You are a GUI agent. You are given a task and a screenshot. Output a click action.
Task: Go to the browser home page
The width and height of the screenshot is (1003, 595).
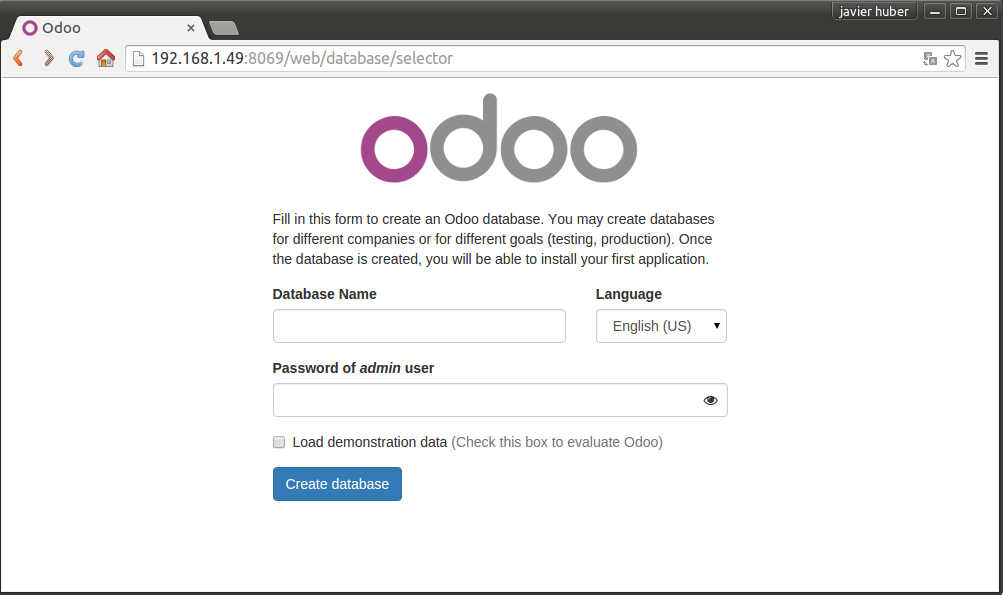click(x=105, y=58)
